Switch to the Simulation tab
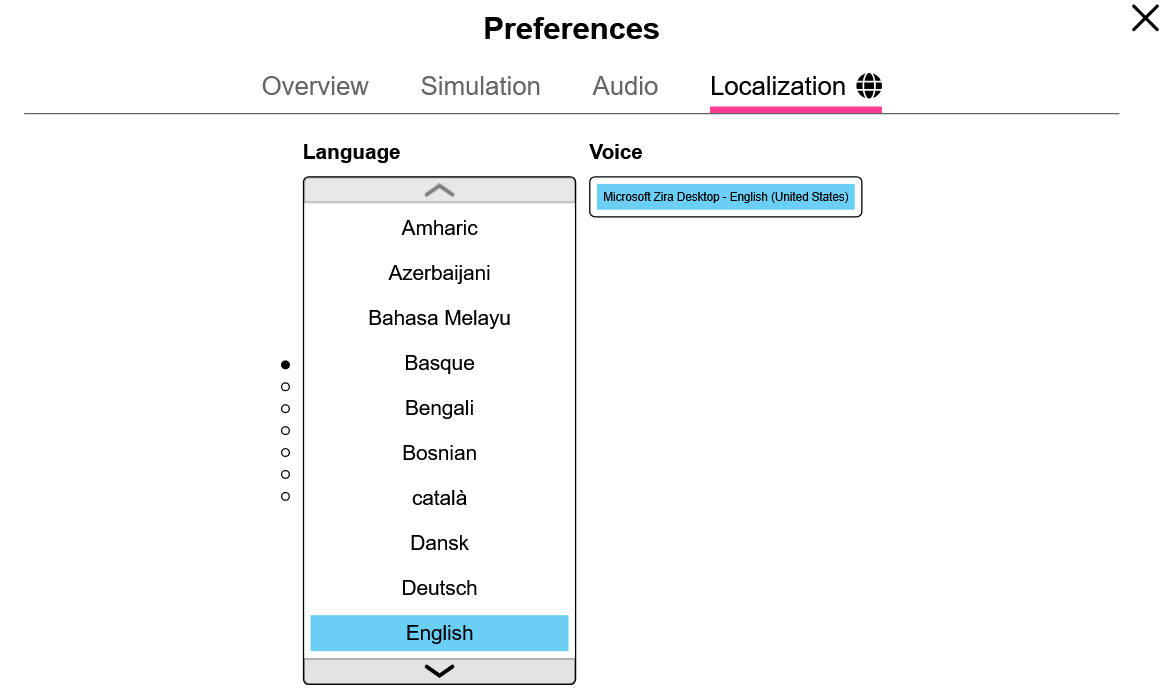Screen dimensions: 1166x690 point(480,86)
